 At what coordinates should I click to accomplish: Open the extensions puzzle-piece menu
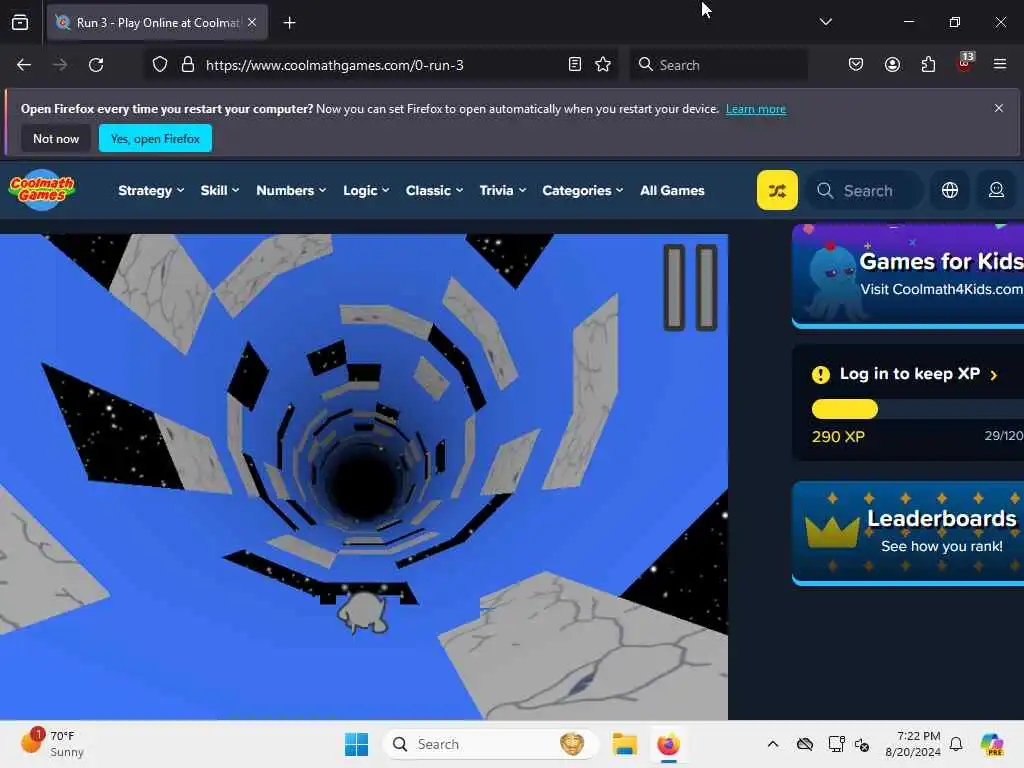(x=928, y=65)
